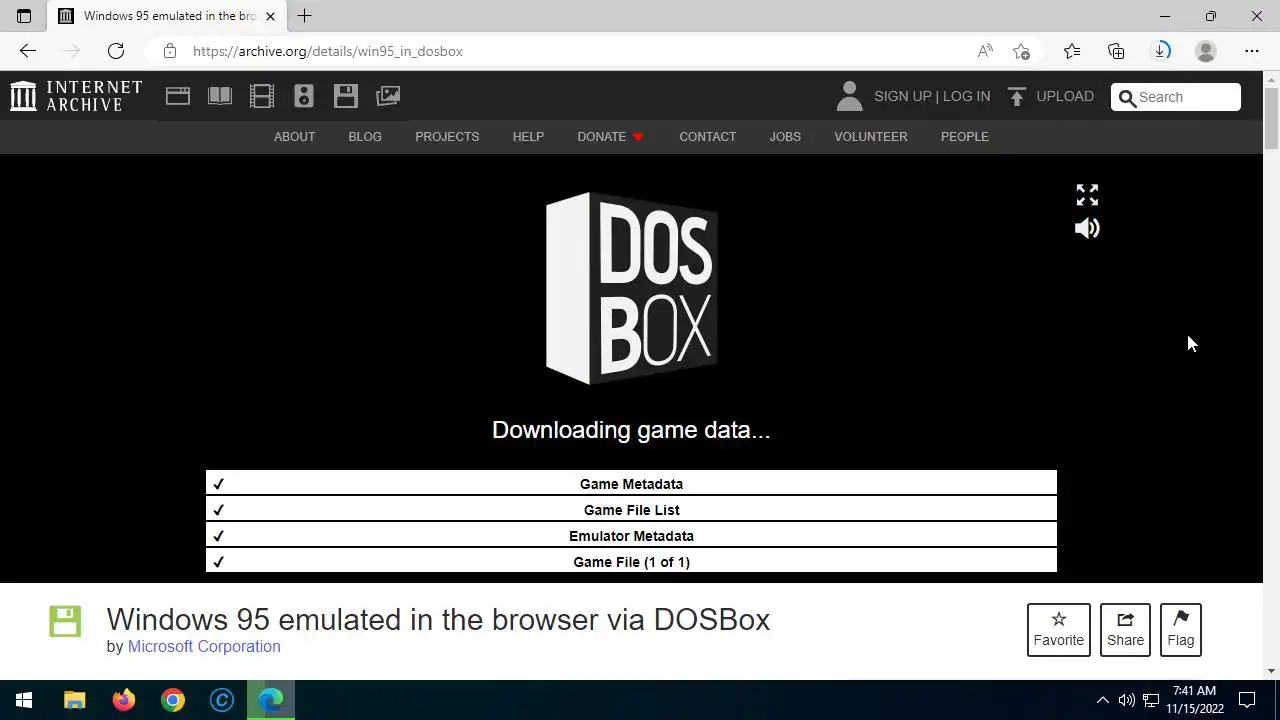Click the Emulator Metadata progress row
Screen dimensions: 1280x720
point(631,536)
